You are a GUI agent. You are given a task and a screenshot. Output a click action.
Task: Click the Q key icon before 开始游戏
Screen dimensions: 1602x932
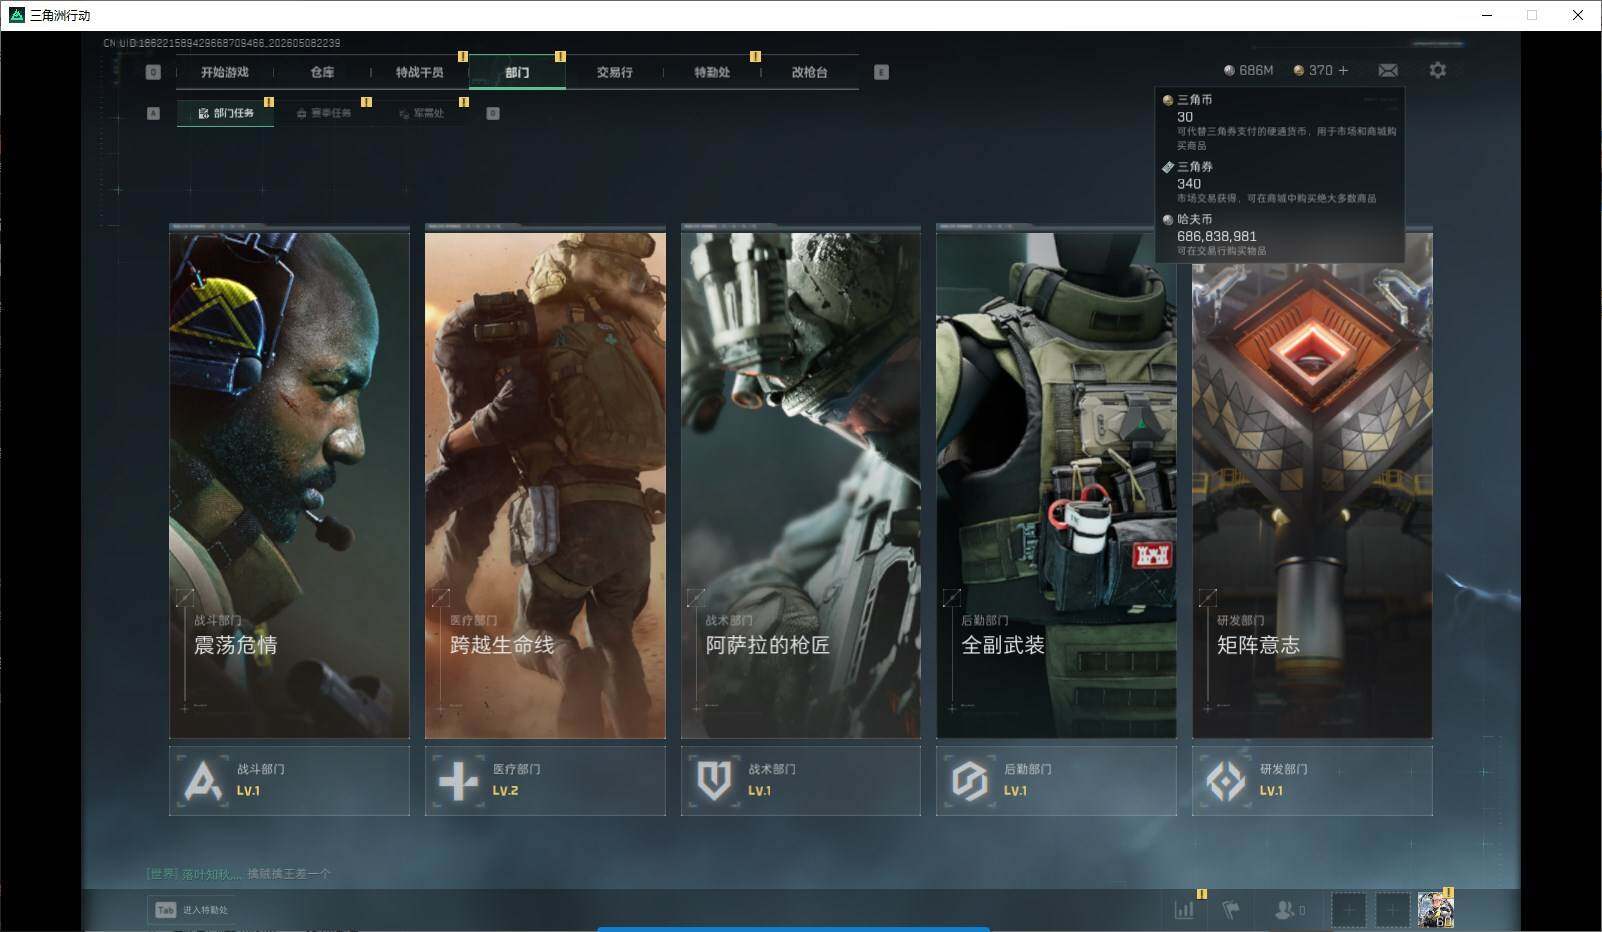(153, 72)
